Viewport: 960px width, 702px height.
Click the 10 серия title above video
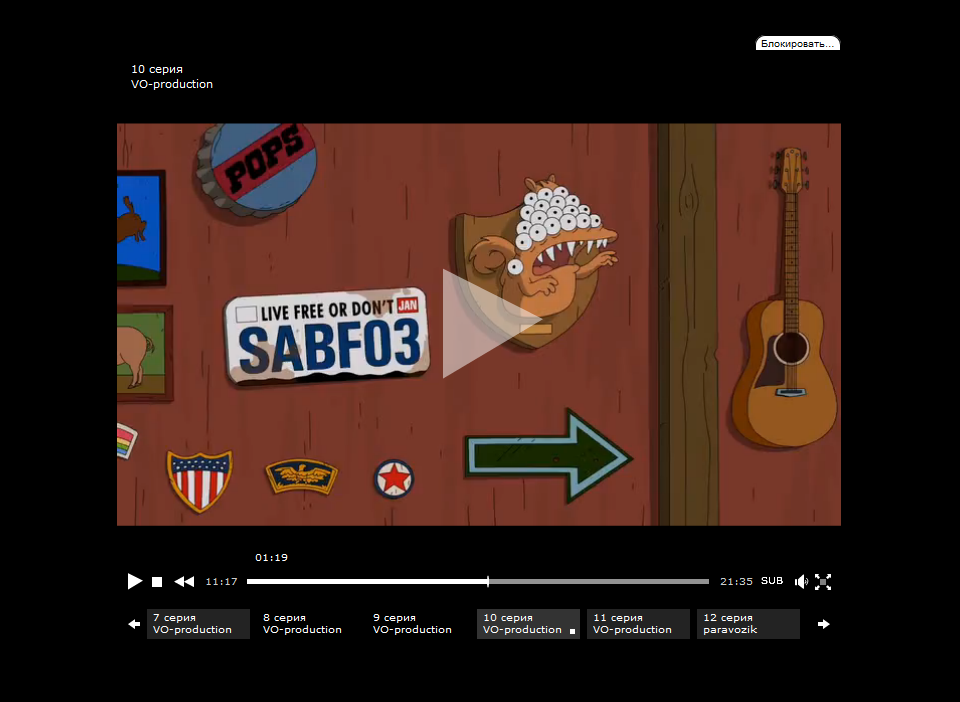[x=157, y=69]
